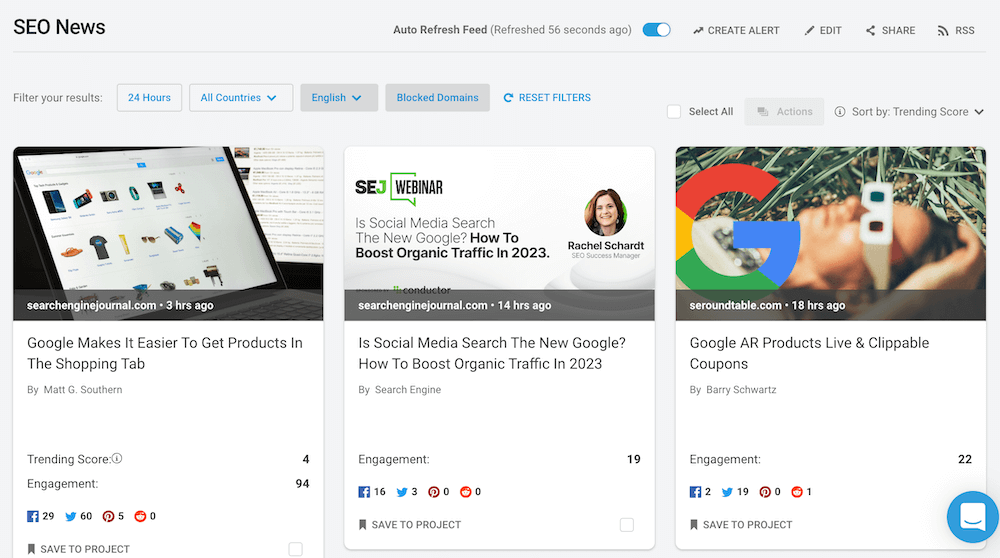The width and height of the screenshot is (1000, 558).
Task: Disable the Auto Refresh Feed toggle
Action: pos(656,30)
